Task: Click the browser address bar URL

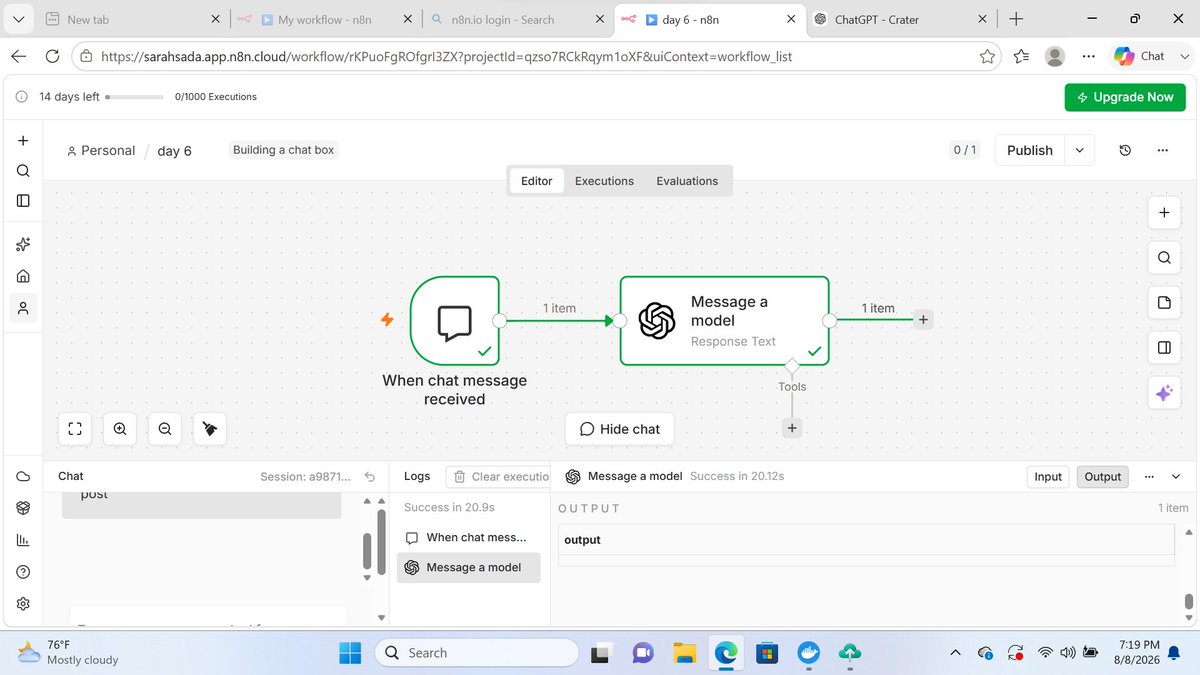Action: coord(447,57)
